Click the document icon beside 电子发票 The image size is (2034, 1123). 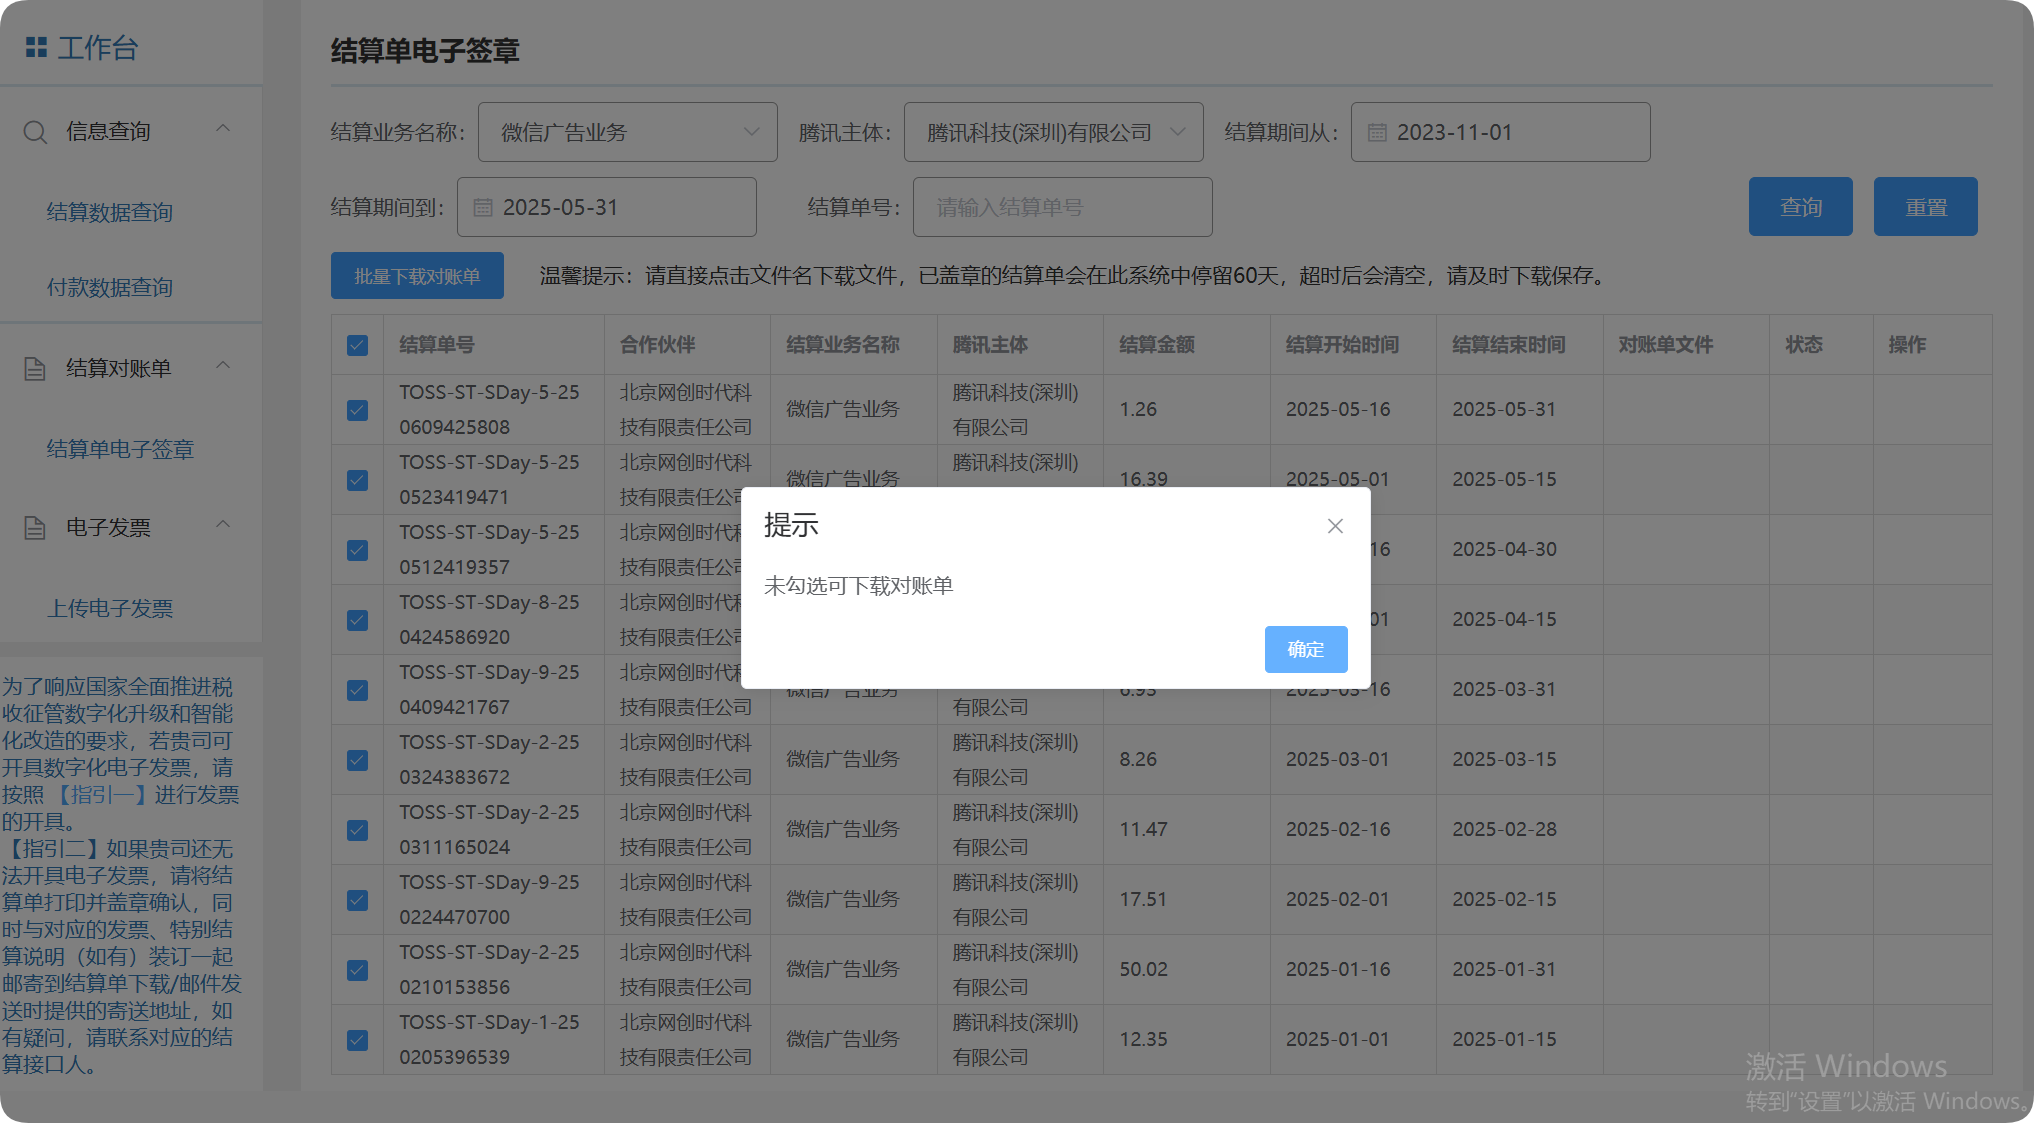(35, 528)
